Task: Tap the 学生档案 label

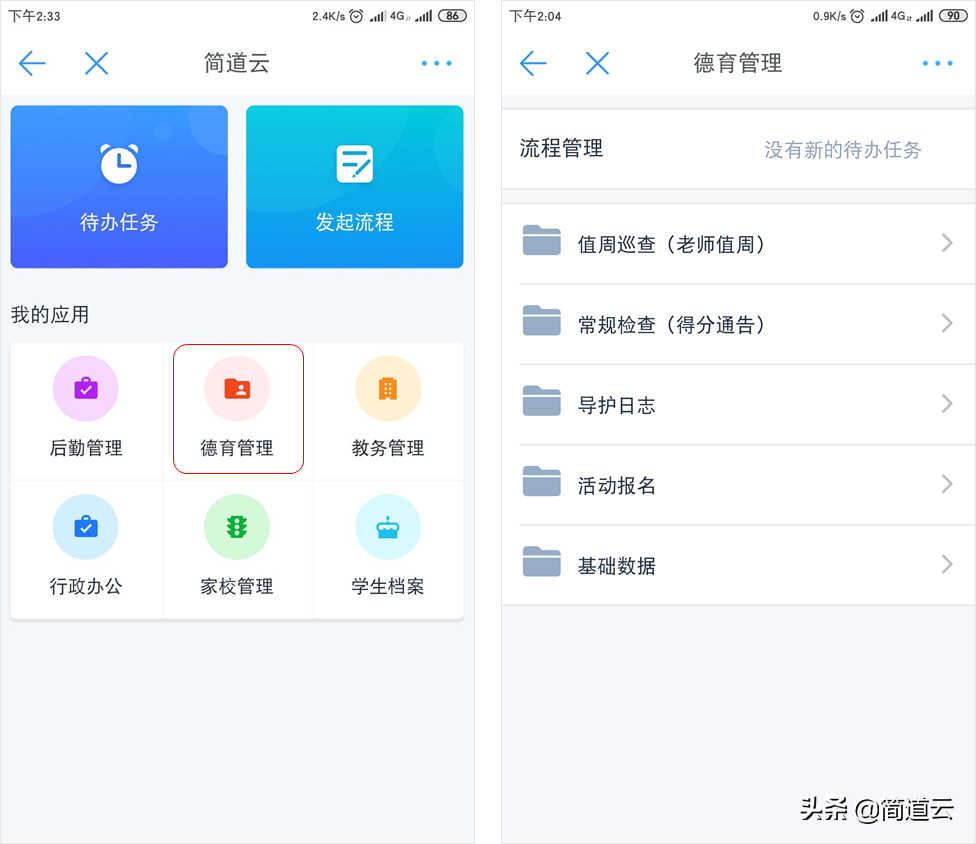Action: (388, 586)
